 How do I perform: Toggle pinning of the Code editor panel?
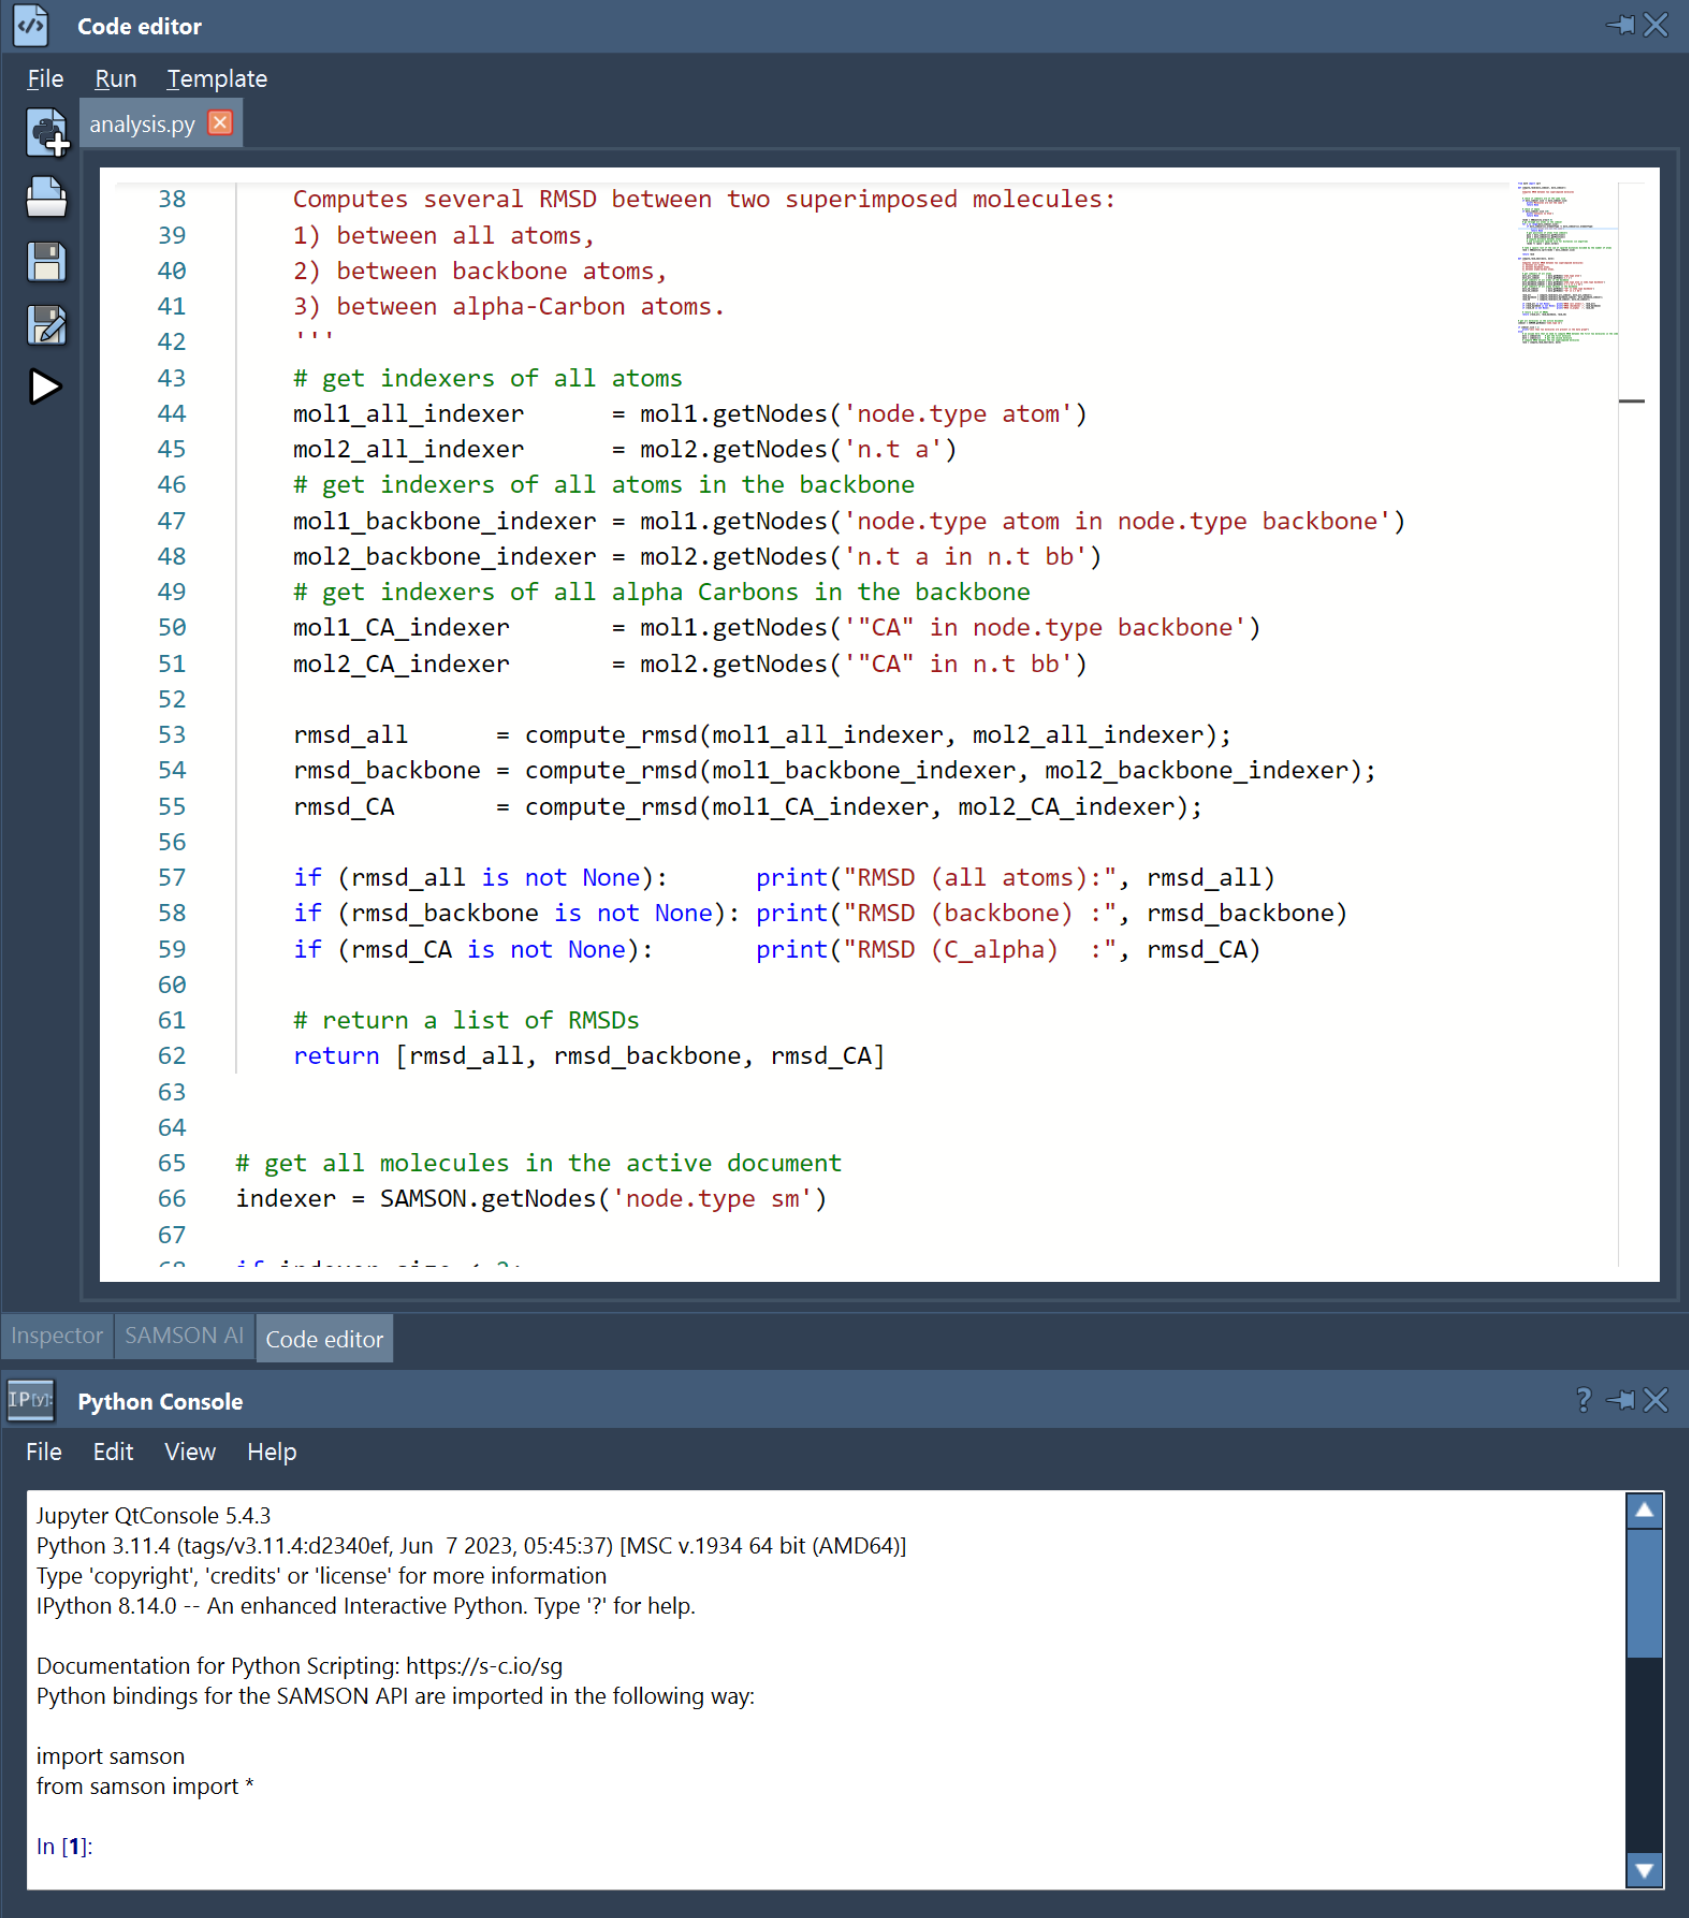click(x=1620, y=26)
